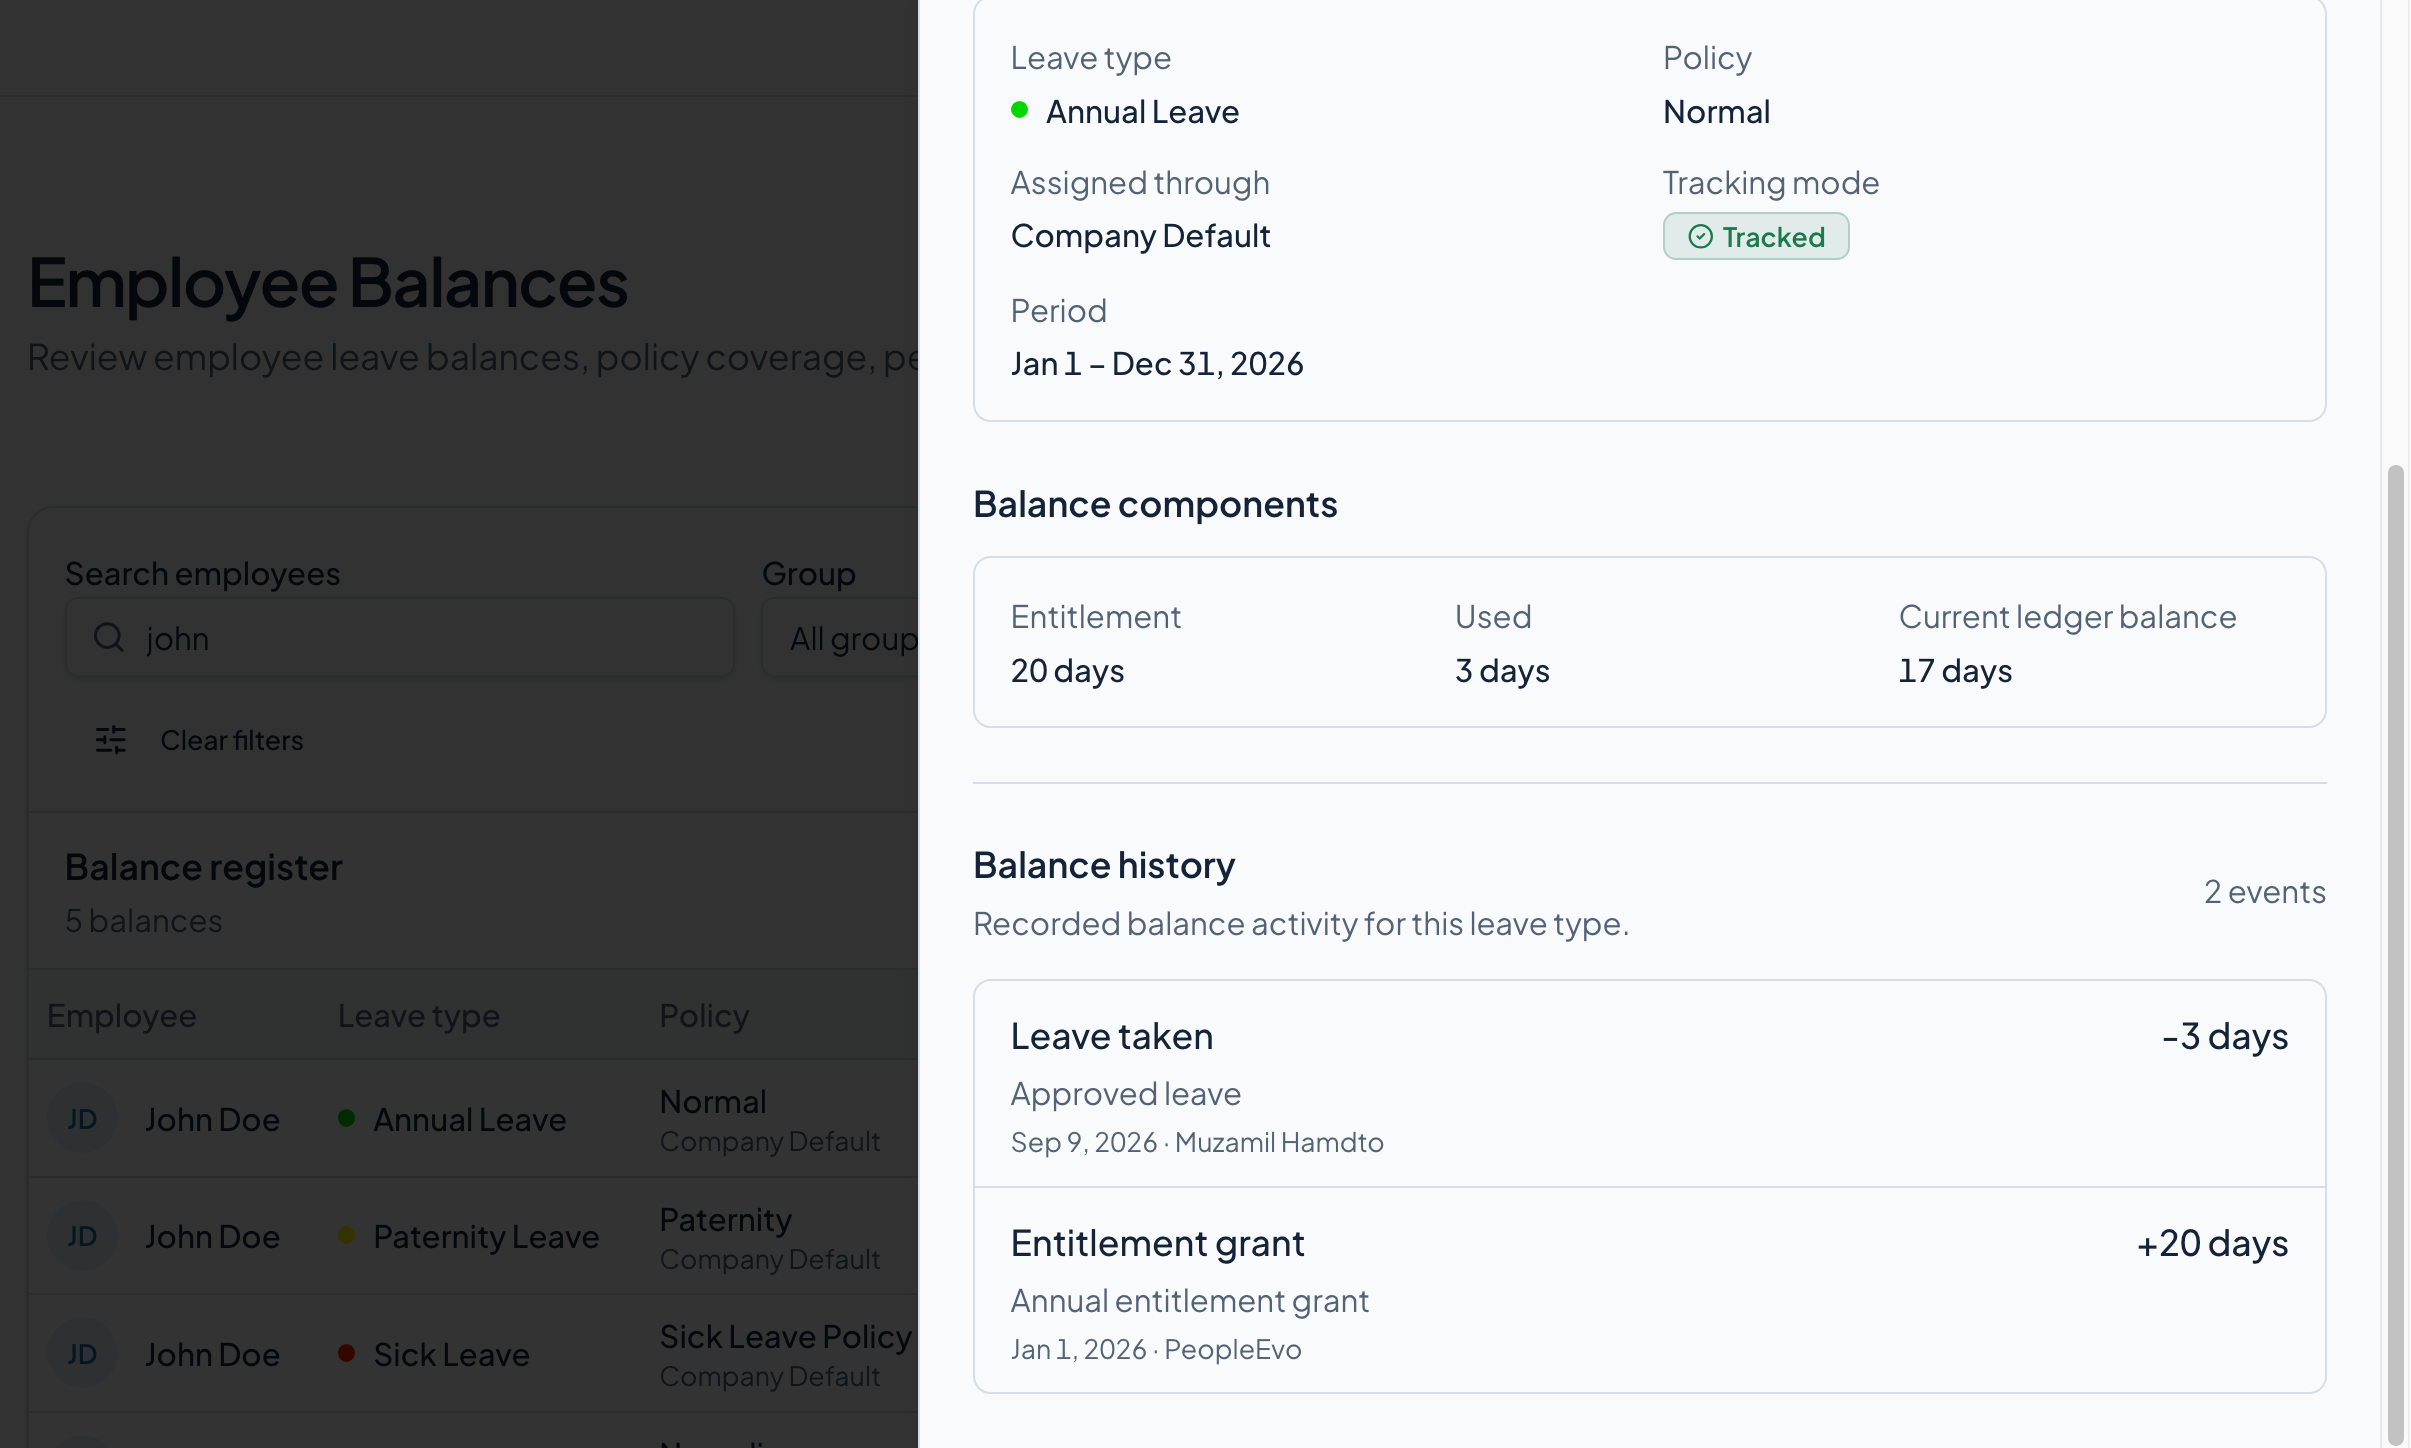The image size is (2411, 1448).
Task: Click the side panel vertical scrollbar
Action: coord(2395,955)
